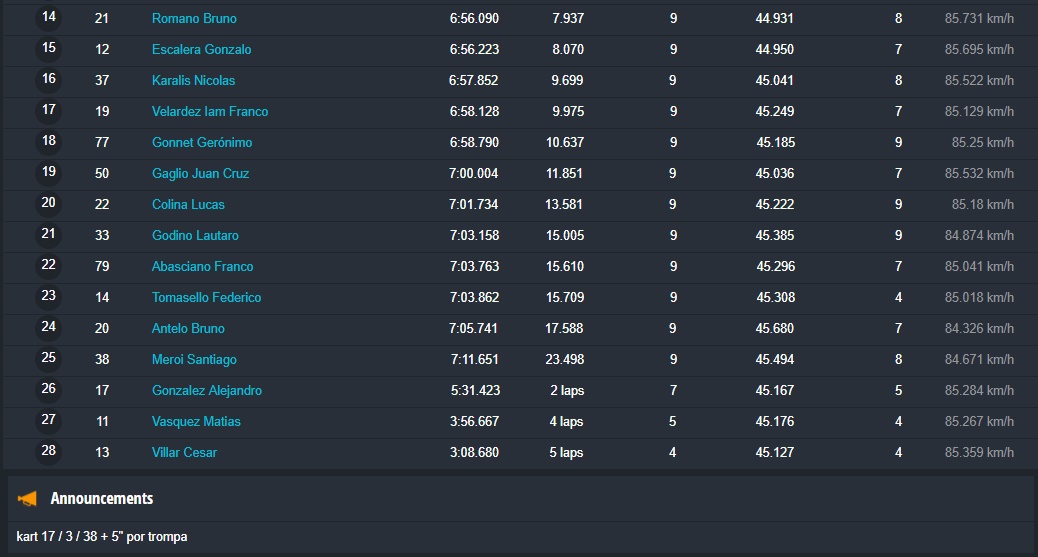Click the position 14 badge

click(48, 17)
